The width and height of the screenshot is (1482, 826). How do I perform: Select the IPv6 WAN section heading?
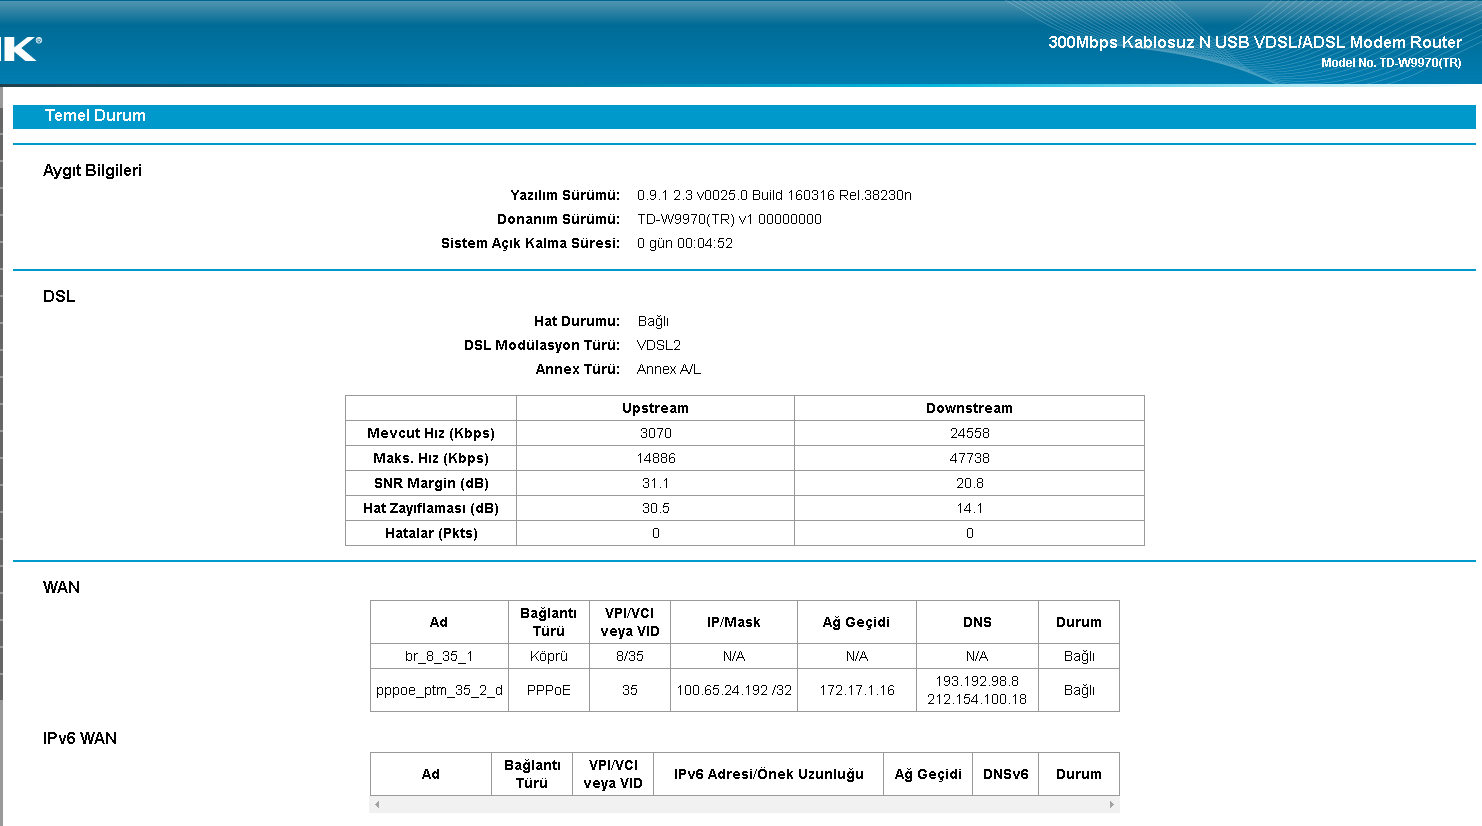(x=80, y=739)
